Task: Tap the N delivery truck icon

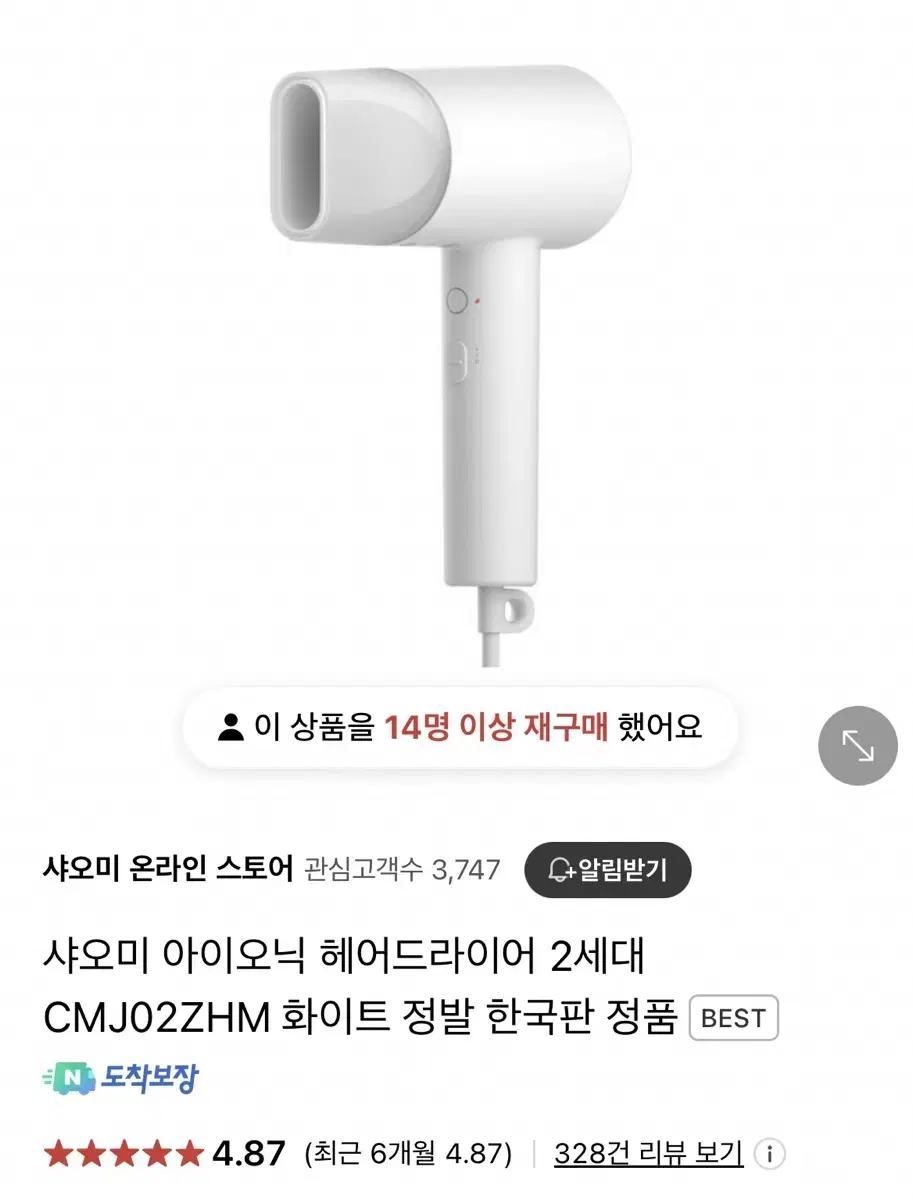Action: [x=69, y=1078]
